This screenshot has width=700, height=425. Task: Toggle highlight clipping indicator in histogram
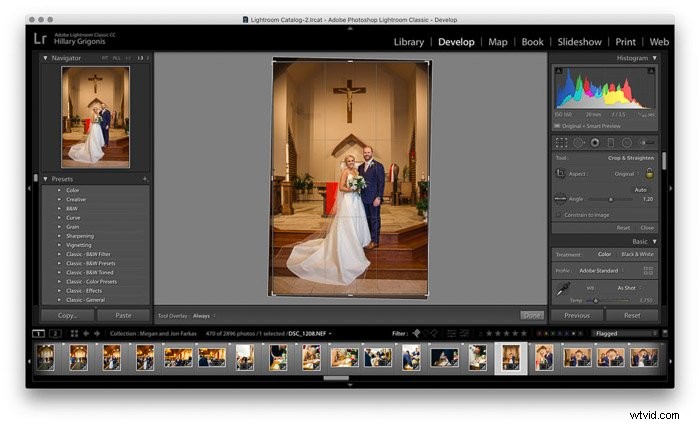pyautogui.click(x=651, y=70)
